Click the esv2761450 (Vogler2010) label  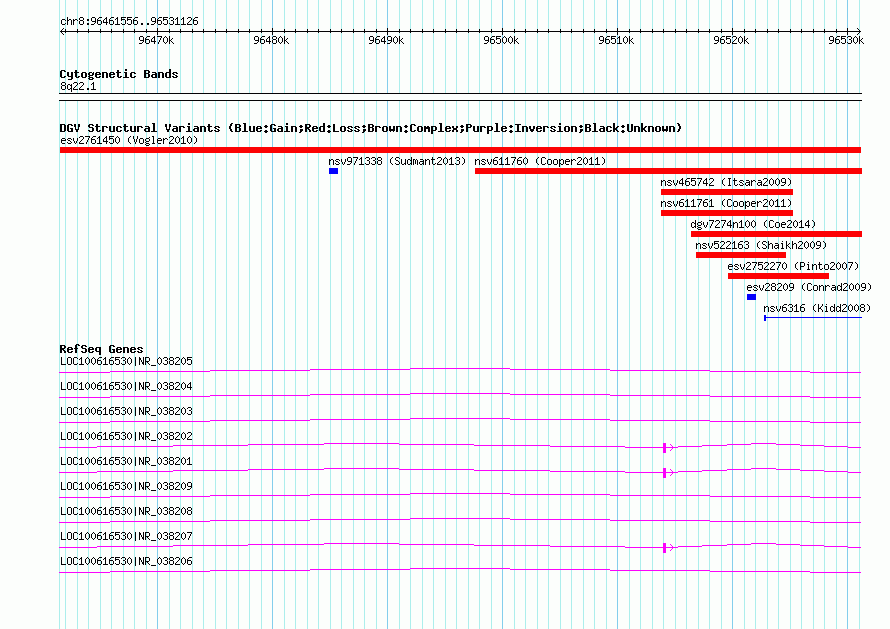pyautogui.click(x=129, y=140)
